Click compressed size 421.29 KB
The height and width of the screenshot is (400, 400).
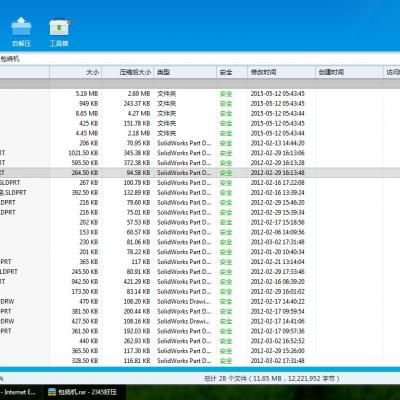pos(137,282)
